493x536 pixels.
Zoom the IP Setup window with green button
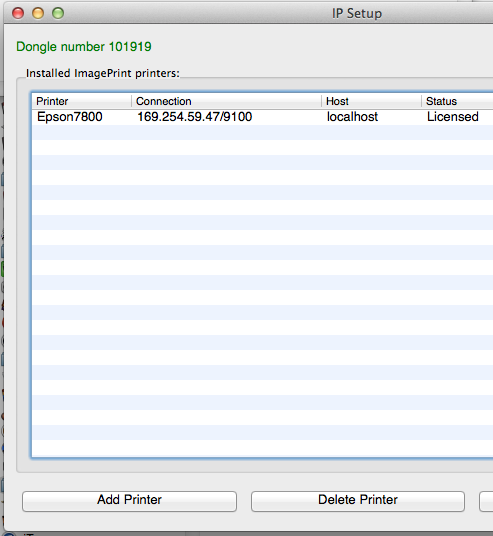point(58,13)
